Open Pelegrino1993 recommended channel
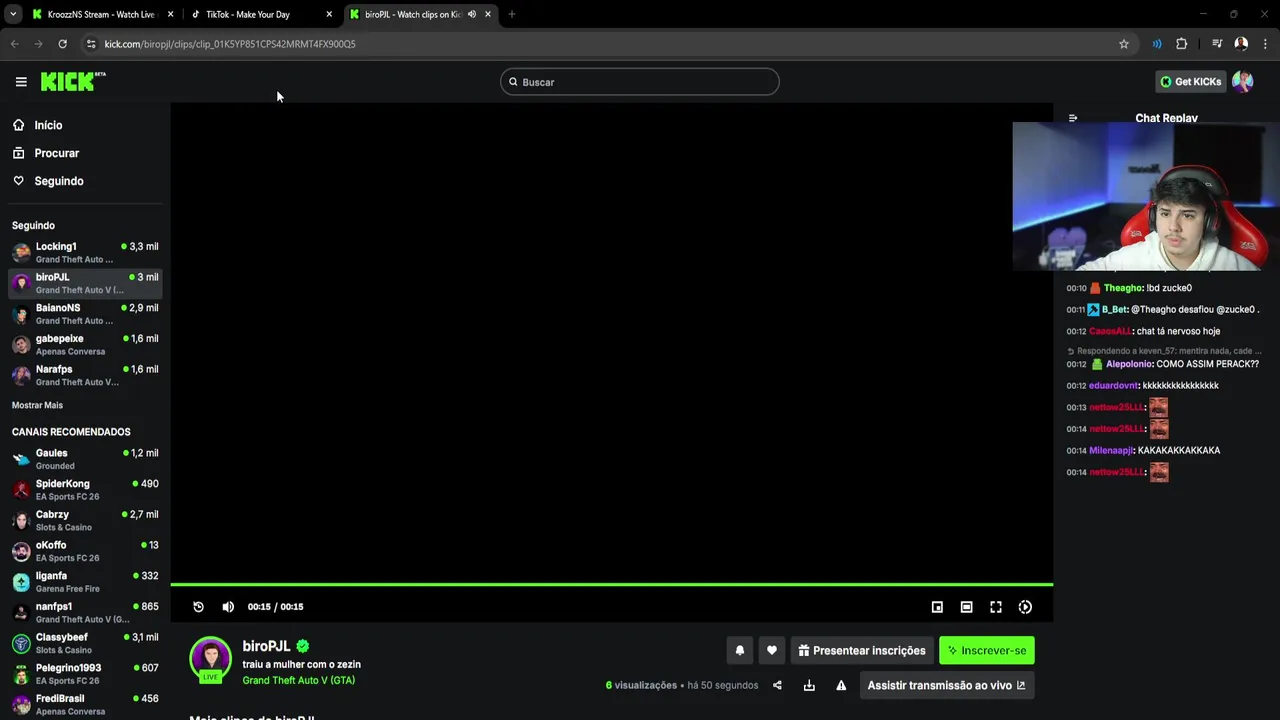 [85, 674]
